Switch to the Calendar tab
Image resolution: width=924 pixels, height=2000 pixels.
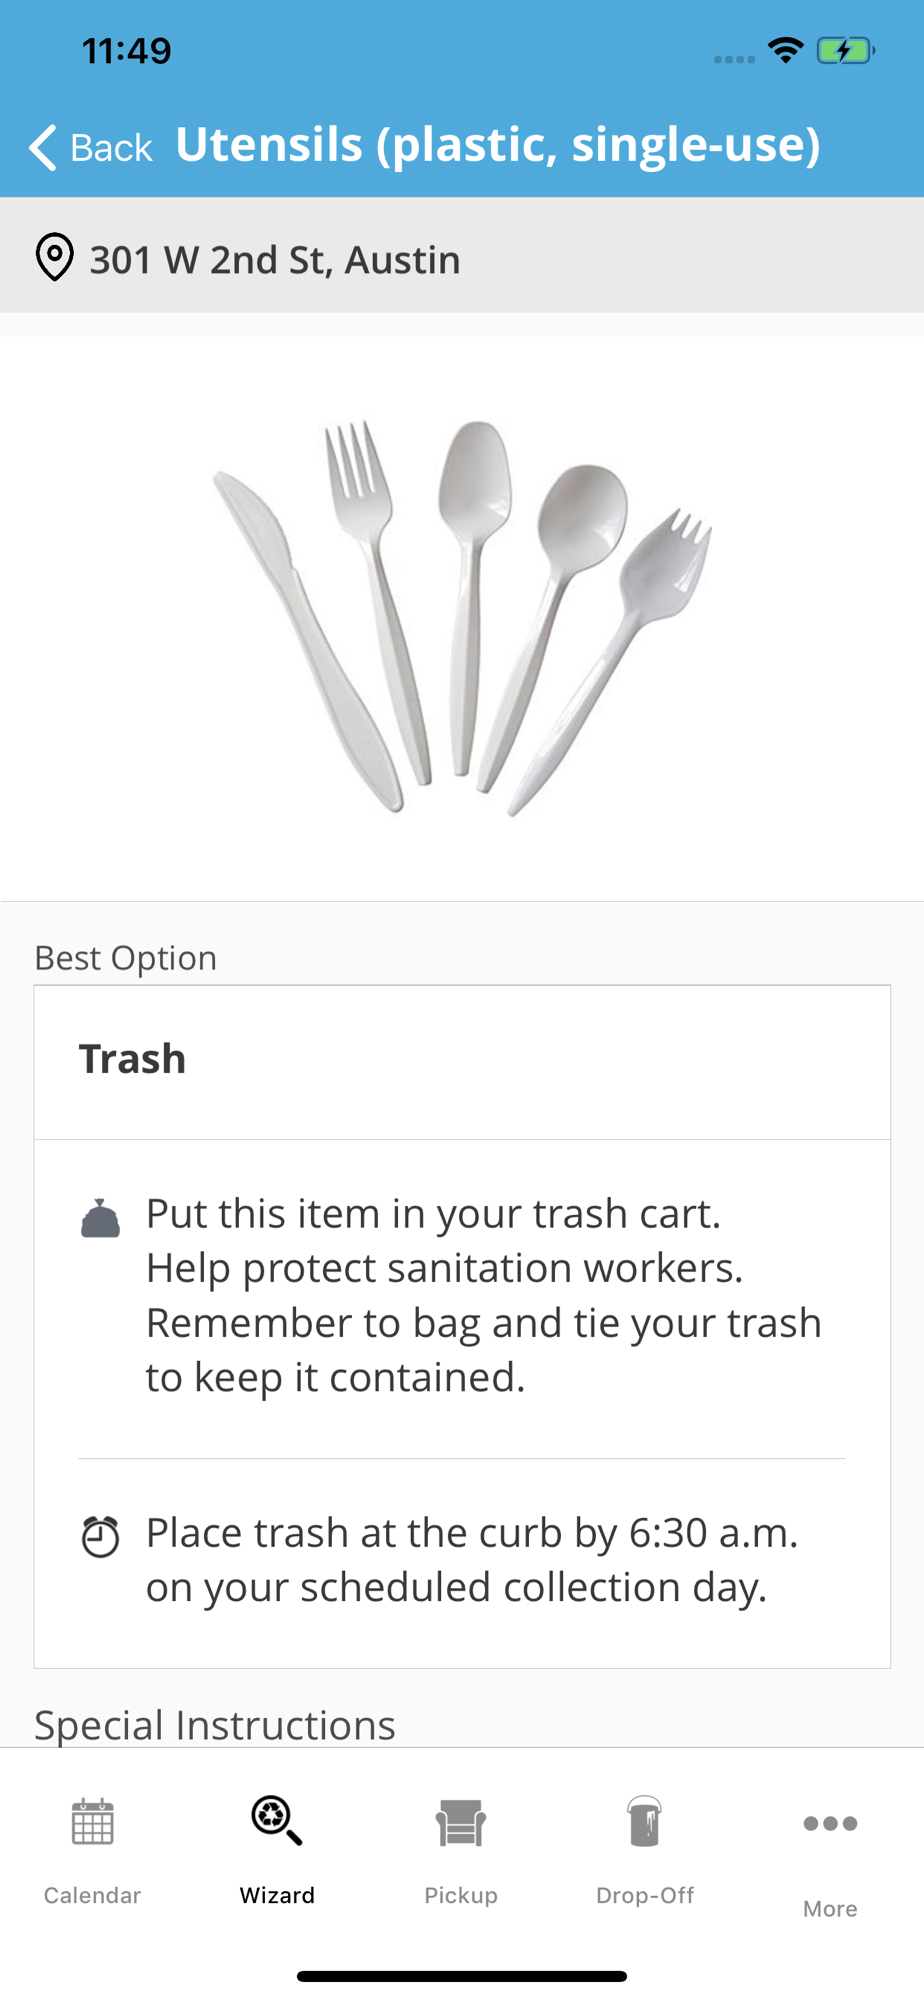click(x=92, y=1895)
